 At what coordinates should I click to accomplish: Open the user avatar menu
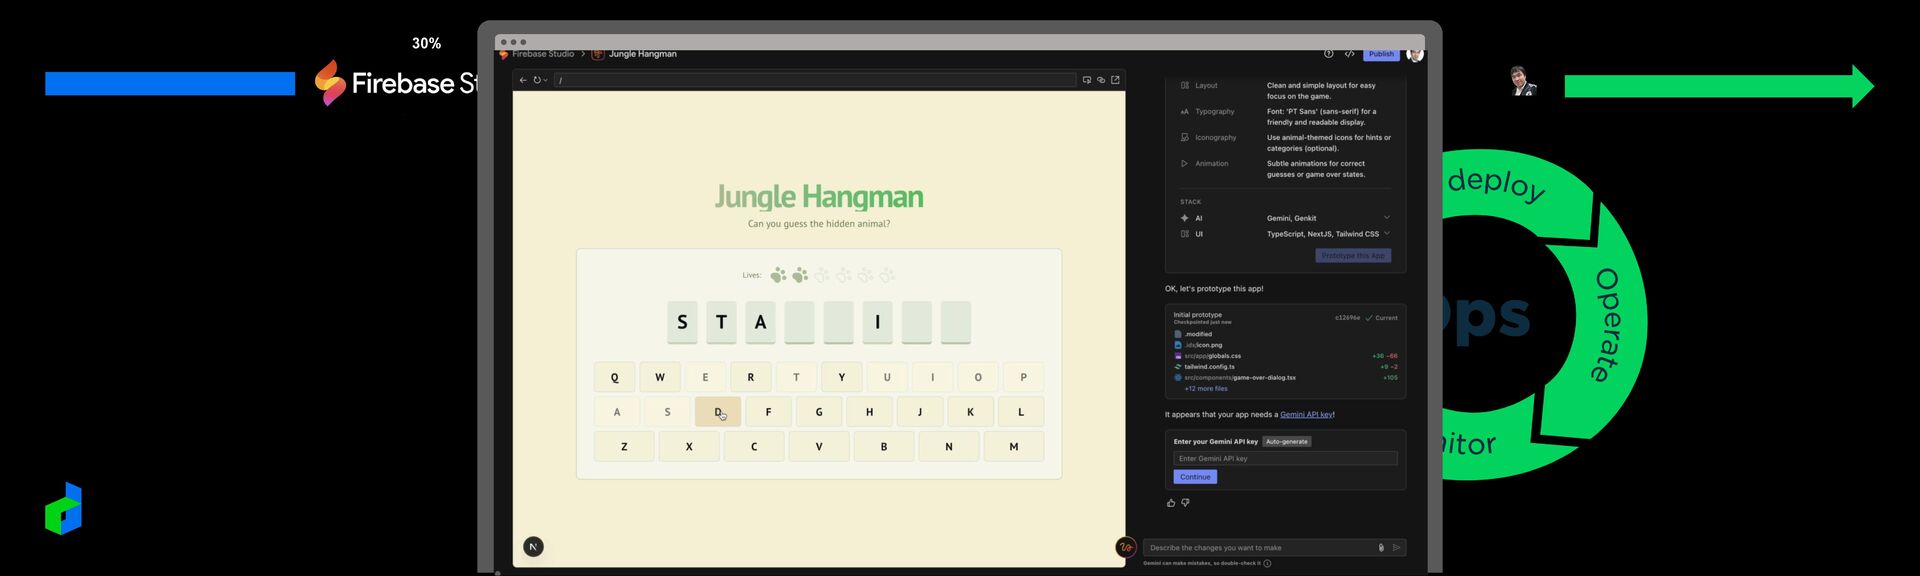click(x=1415, y=54)
